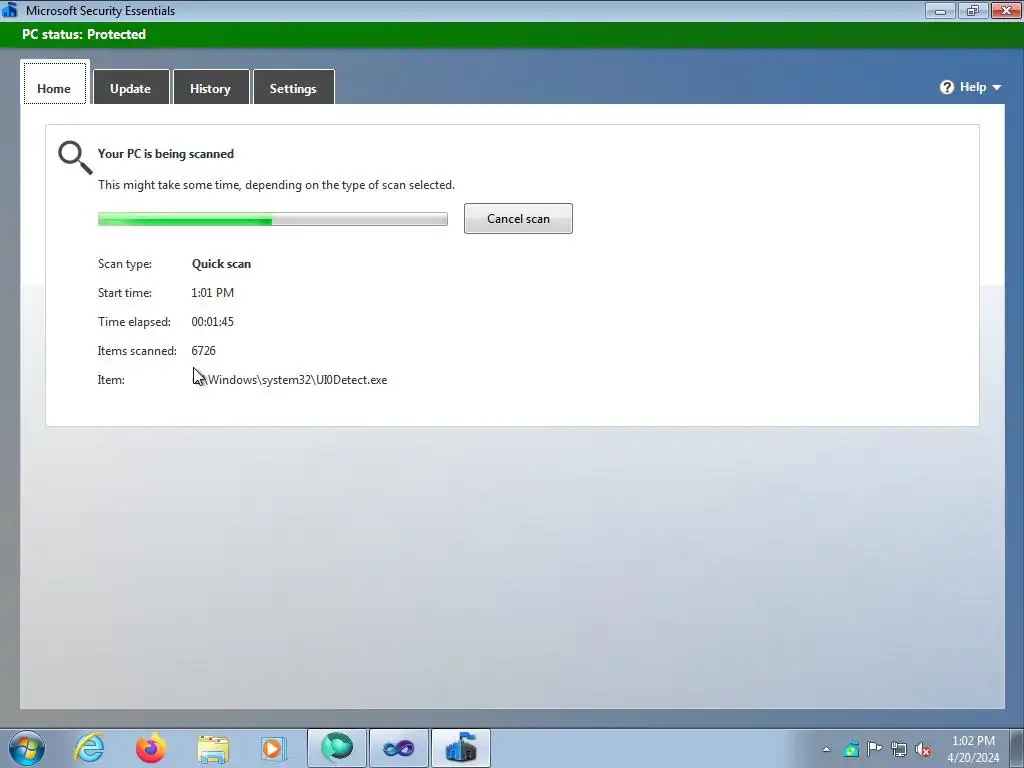Click the scan progress bar
Screen dimensions: 1024x768
click(273, 219)
